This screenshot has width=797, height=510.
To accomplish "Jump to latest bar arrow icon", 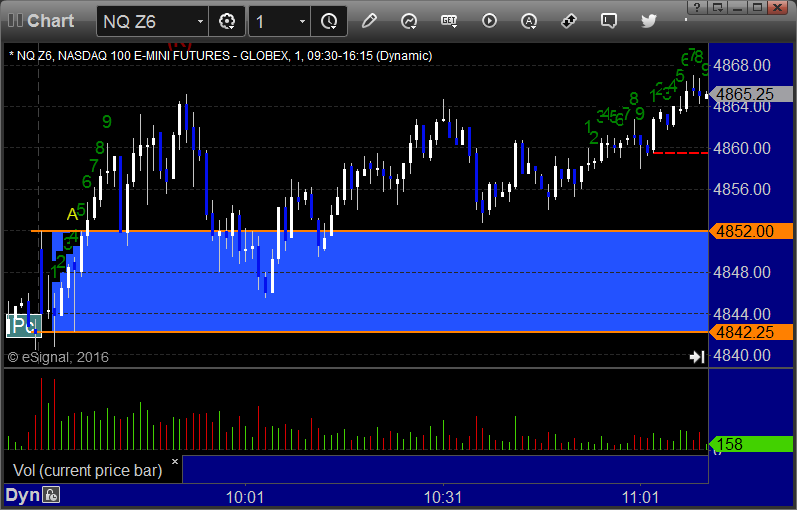I will (697, 357).
